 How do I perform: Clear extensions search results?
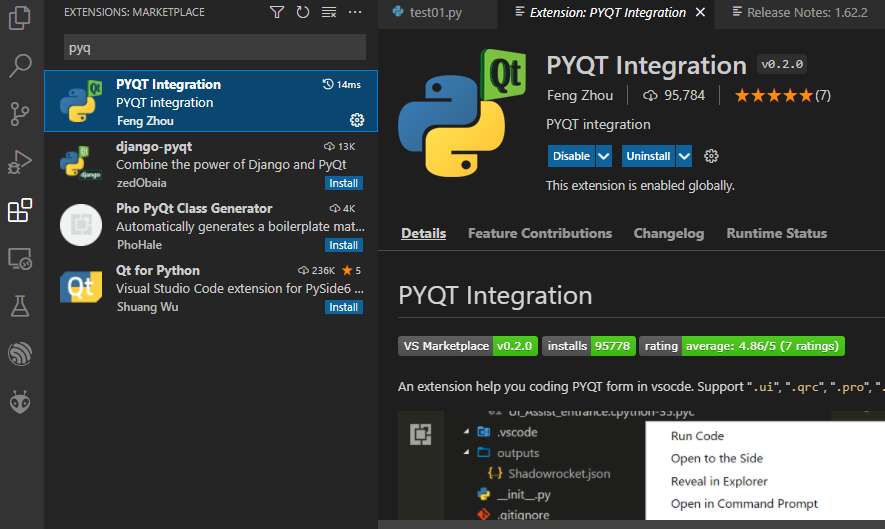click(329, 12)
